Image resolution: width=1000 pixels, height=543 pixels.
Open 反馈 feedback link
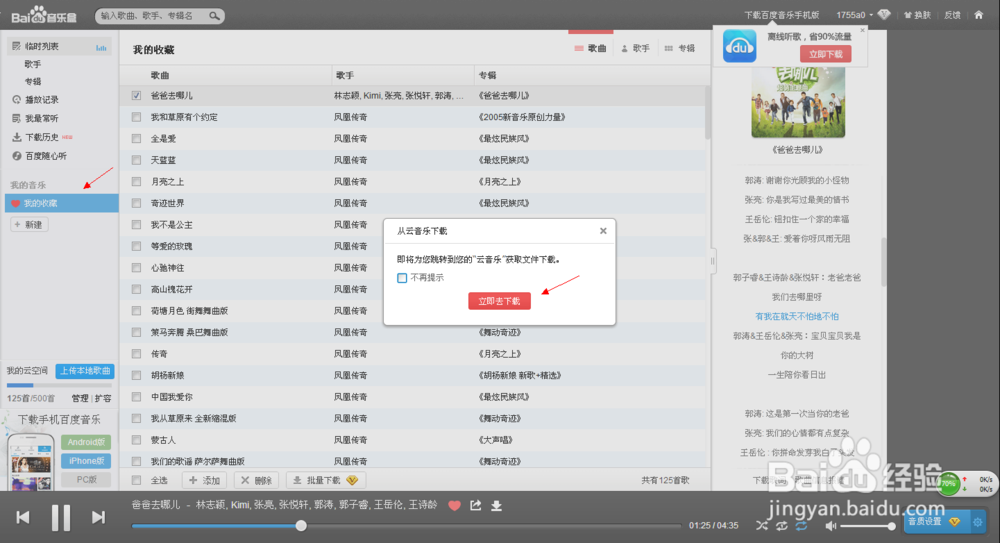pyautogui.click(x=952, y=15)
